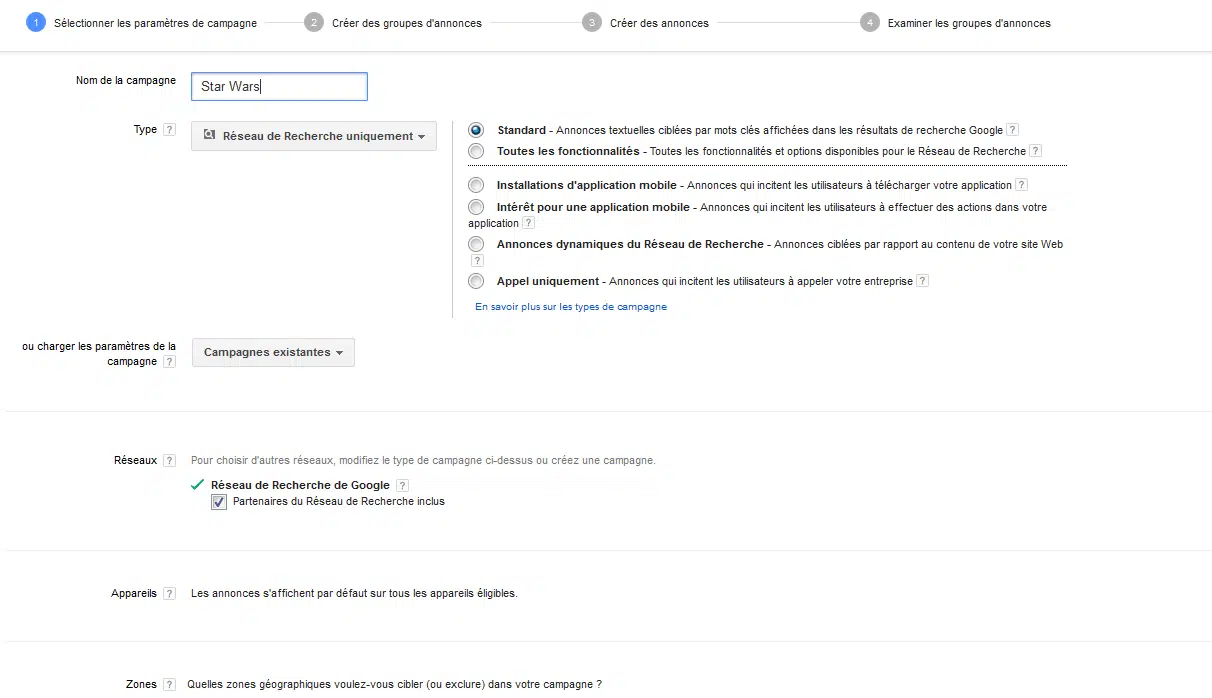Screen dimensions: 1212x698
Task: Click help icon beside Standard option
Action: [1012, 130]
